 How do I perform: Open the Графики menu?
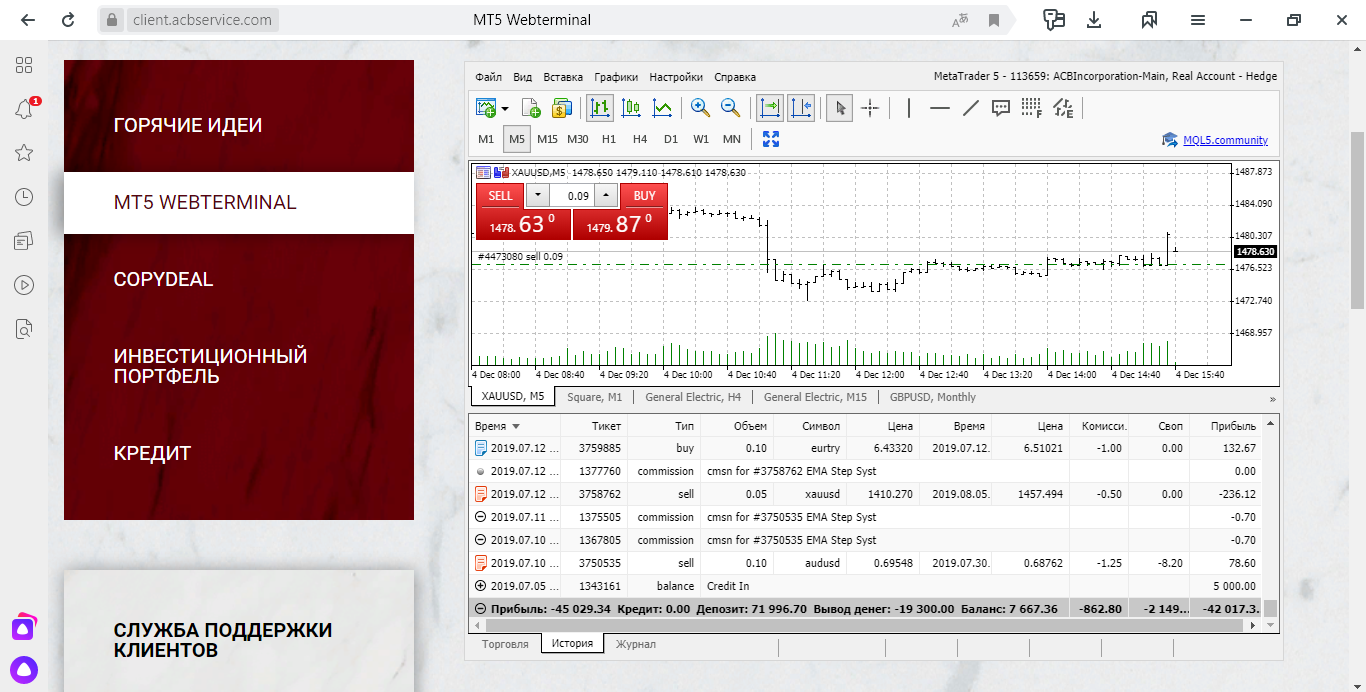point(616,77)
